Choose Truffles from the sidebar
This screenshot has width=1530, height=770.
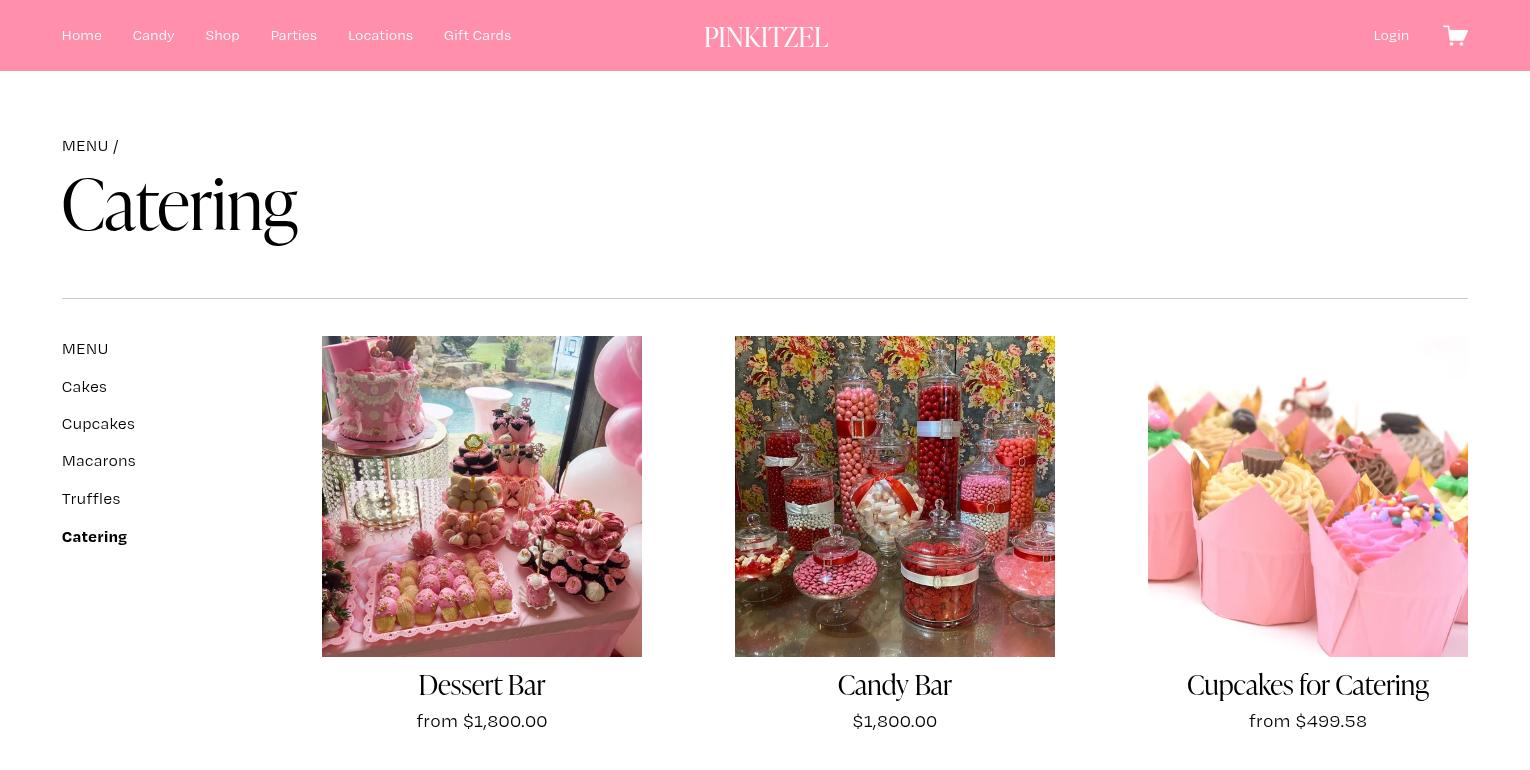click(91, 498)
